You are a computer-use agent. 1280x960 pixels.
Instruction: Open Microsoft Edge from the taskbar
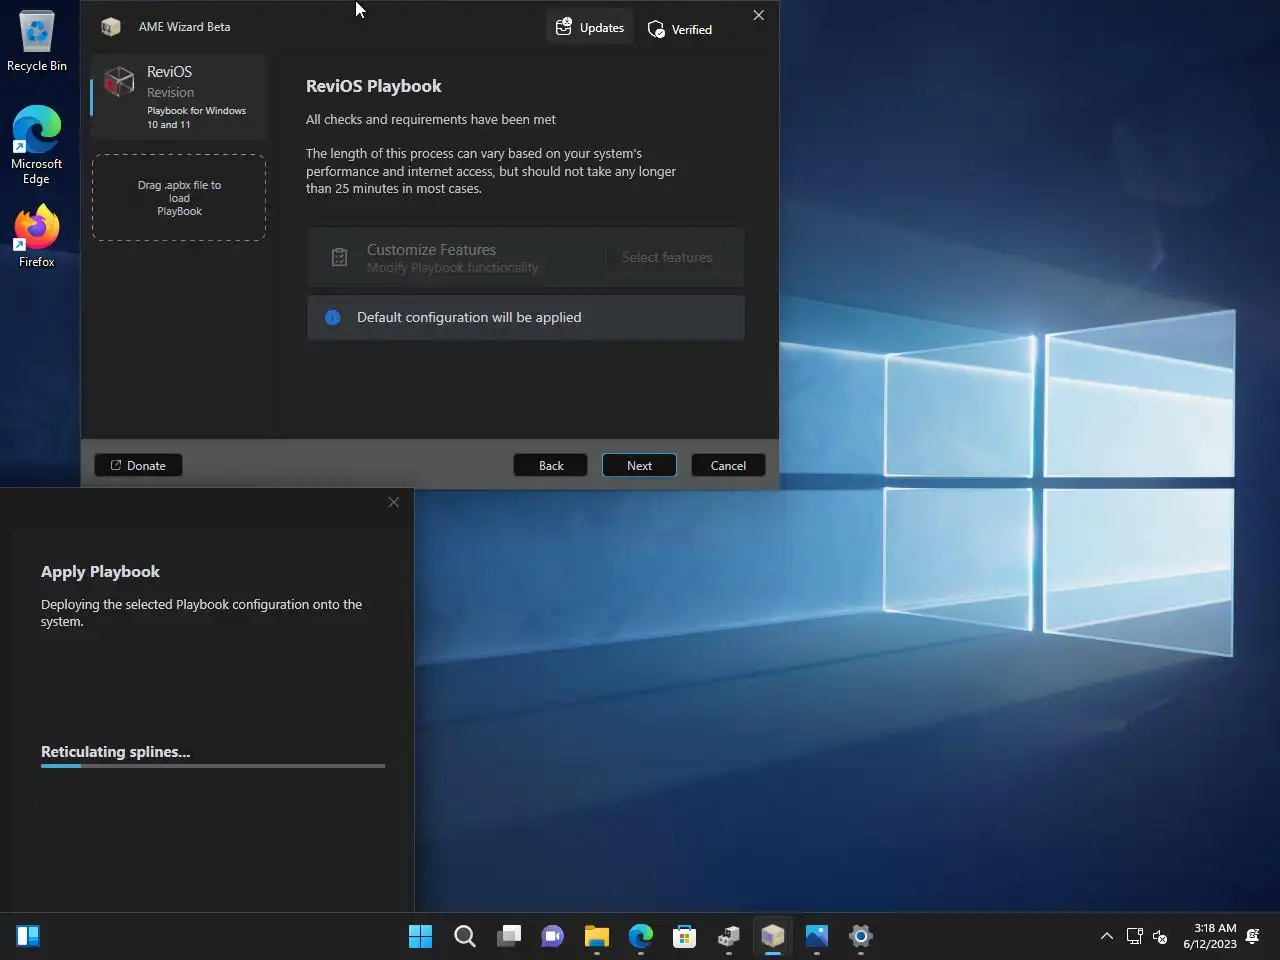pos(641,936)
